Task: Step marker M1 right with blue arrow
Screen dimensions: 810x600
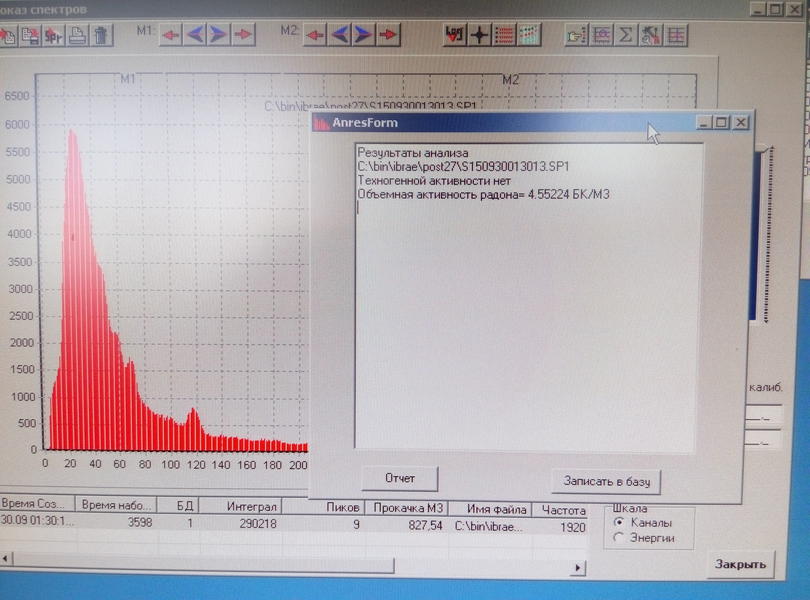Action: tap(219, 35)
